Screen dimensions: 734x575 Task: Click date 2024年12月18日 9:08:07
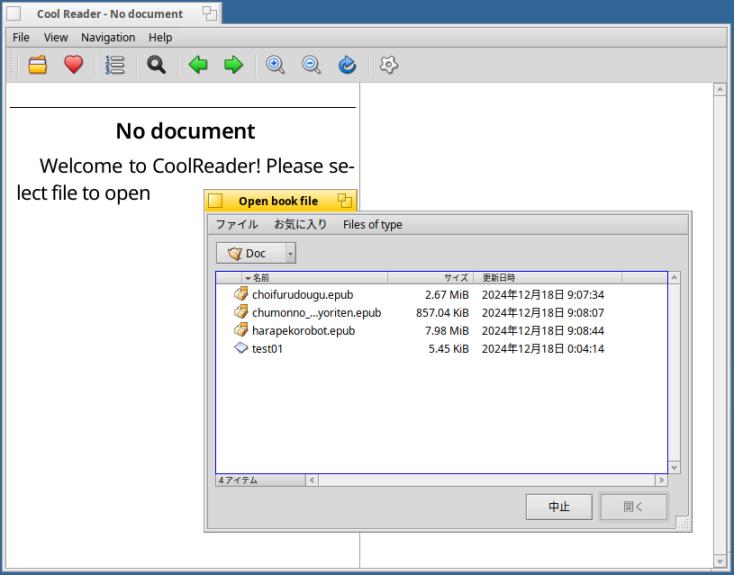(543, 312)
